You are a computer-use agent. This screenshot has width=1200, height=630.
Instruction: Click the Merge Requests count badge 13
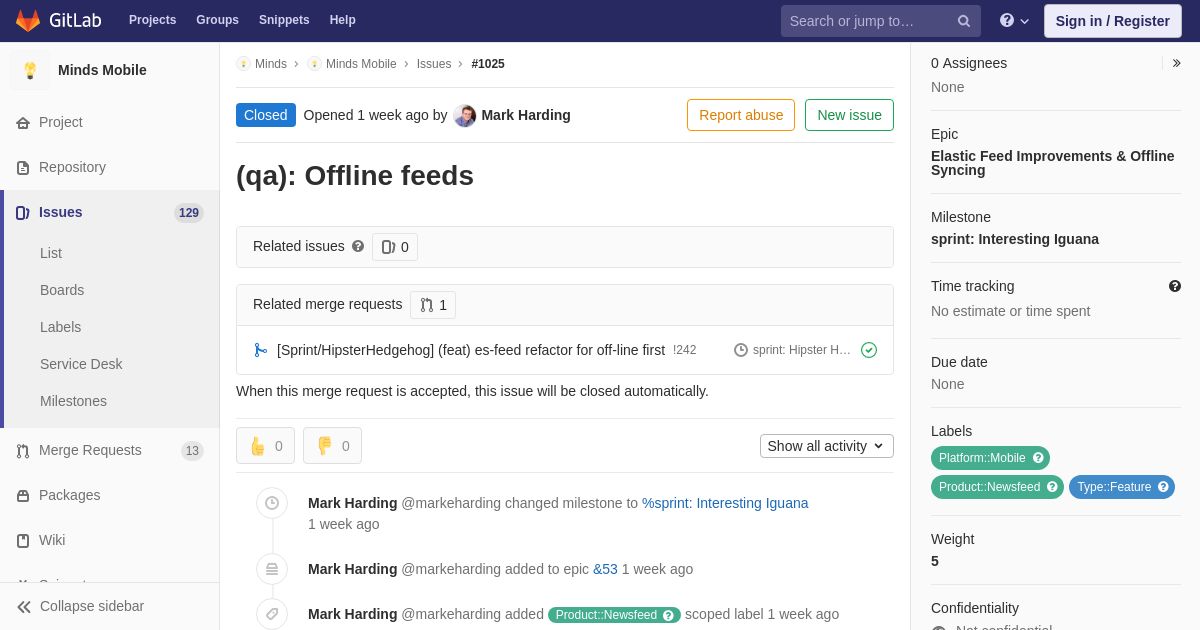pos(192,451)
